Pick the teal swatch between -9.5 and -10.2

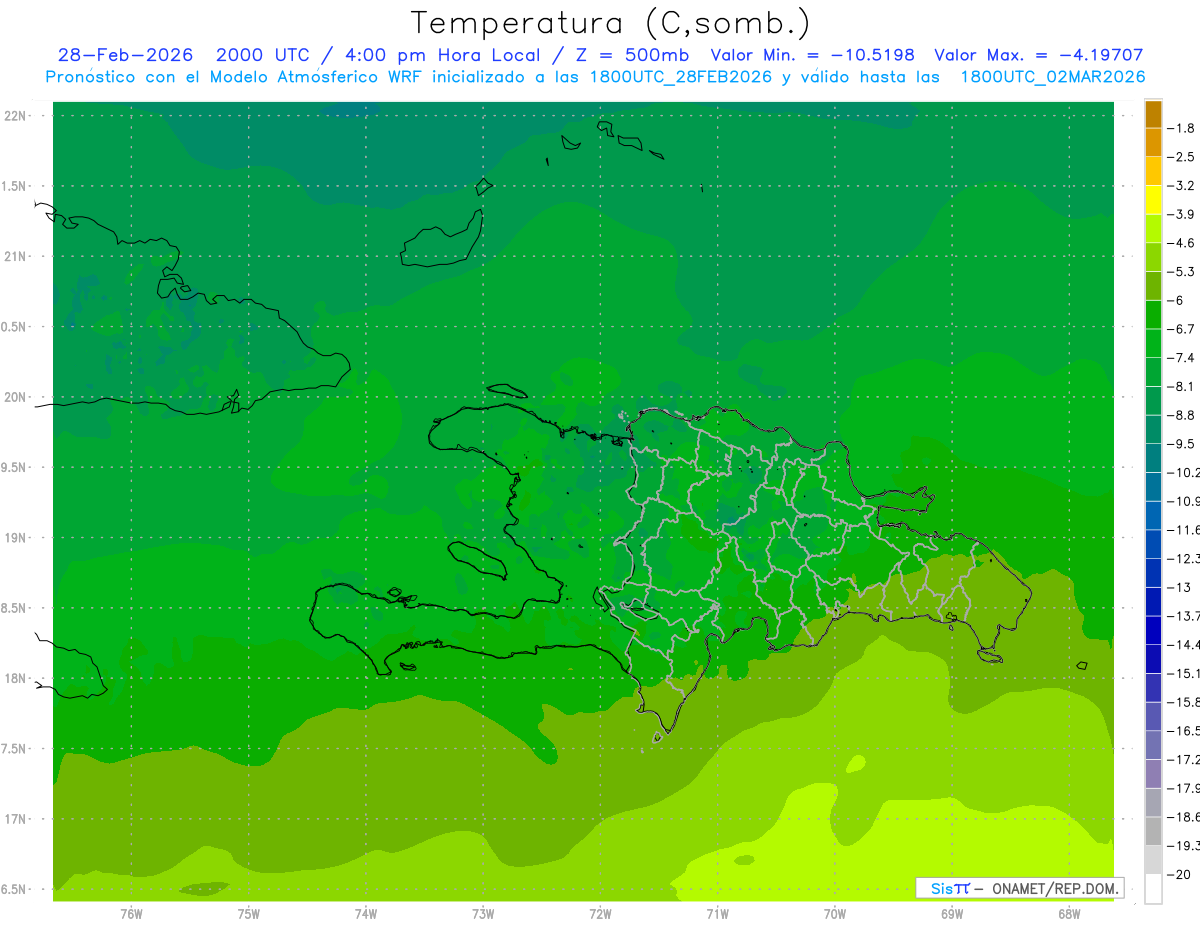click(1153, 458)
